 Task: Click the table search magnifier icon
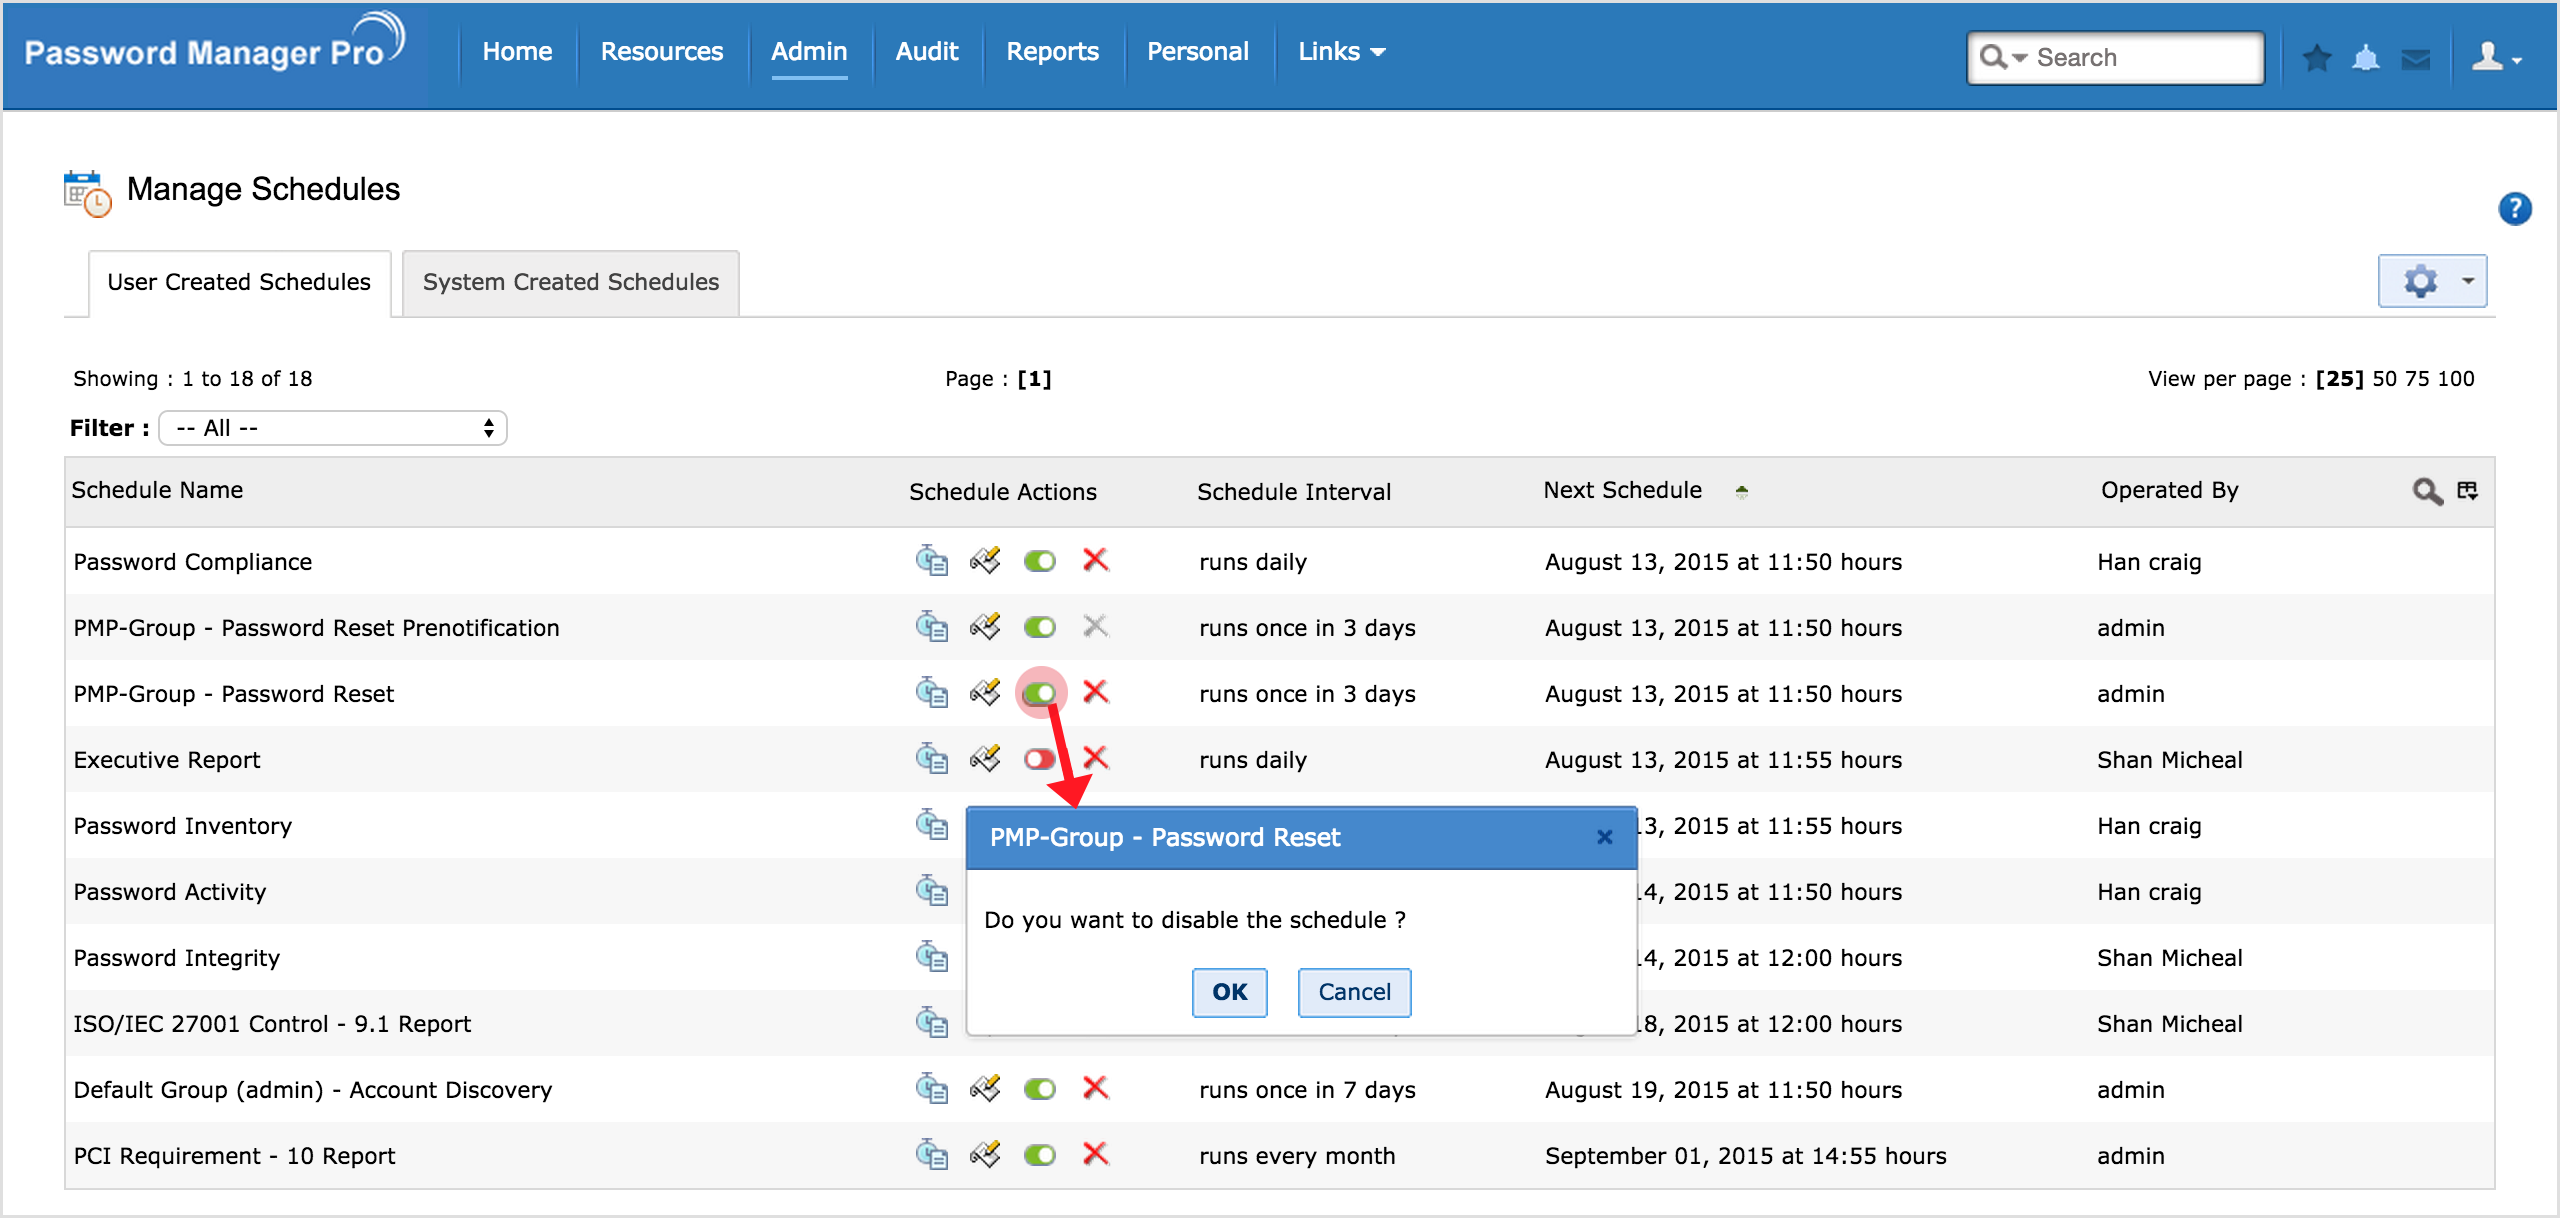coord(2426,491)
